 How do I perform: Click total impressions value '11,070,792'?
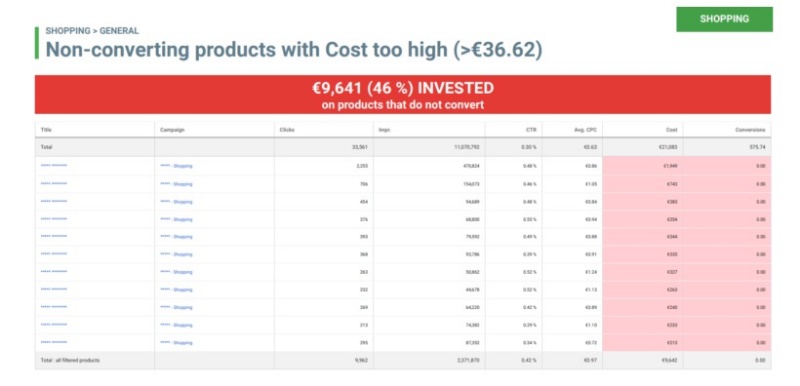point(467,147)
